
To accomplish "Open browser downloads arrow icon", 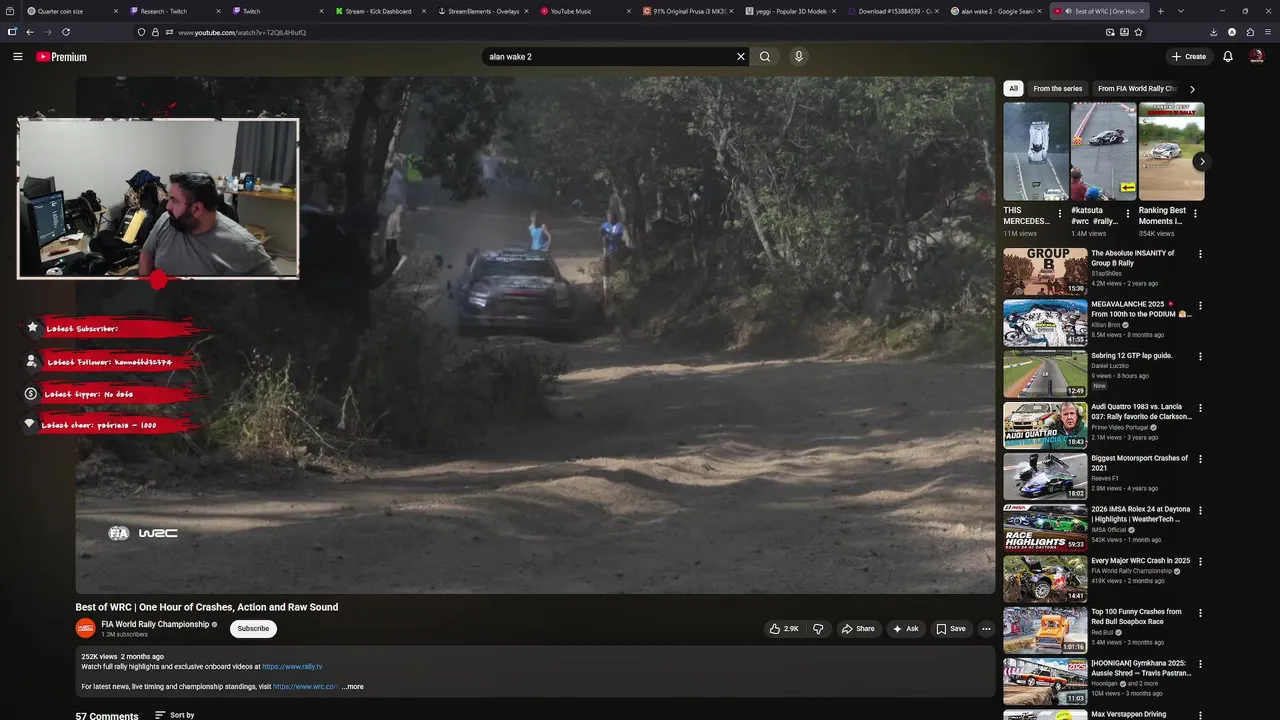I will click(1213, 32).
